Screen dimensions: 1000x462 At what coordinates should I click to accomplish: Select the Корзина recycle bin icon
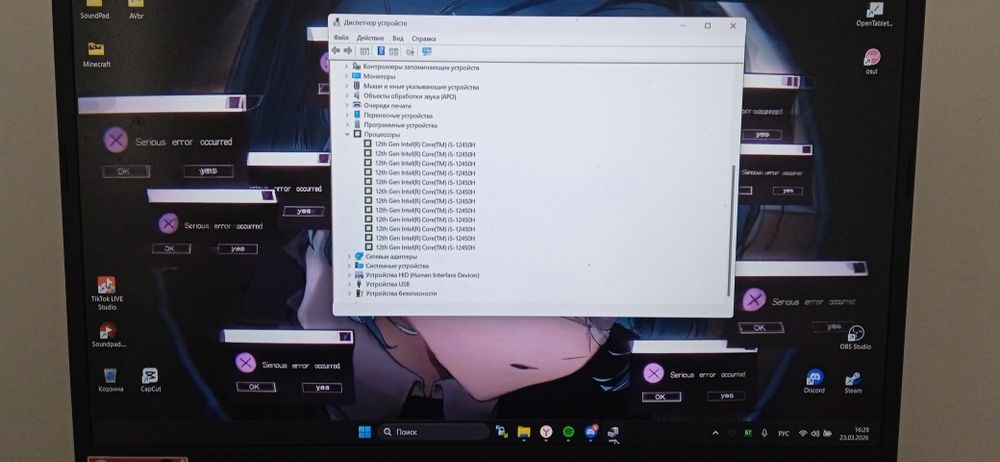[x=110, y=380]
